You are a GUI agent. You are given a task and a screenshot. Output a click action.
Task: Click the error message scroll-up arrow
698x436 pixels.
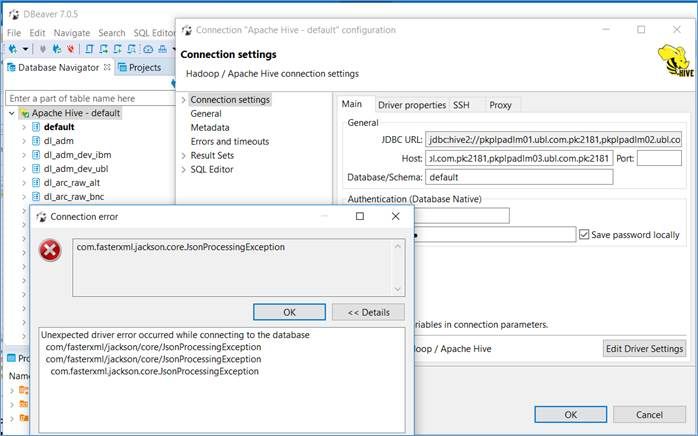398,246
